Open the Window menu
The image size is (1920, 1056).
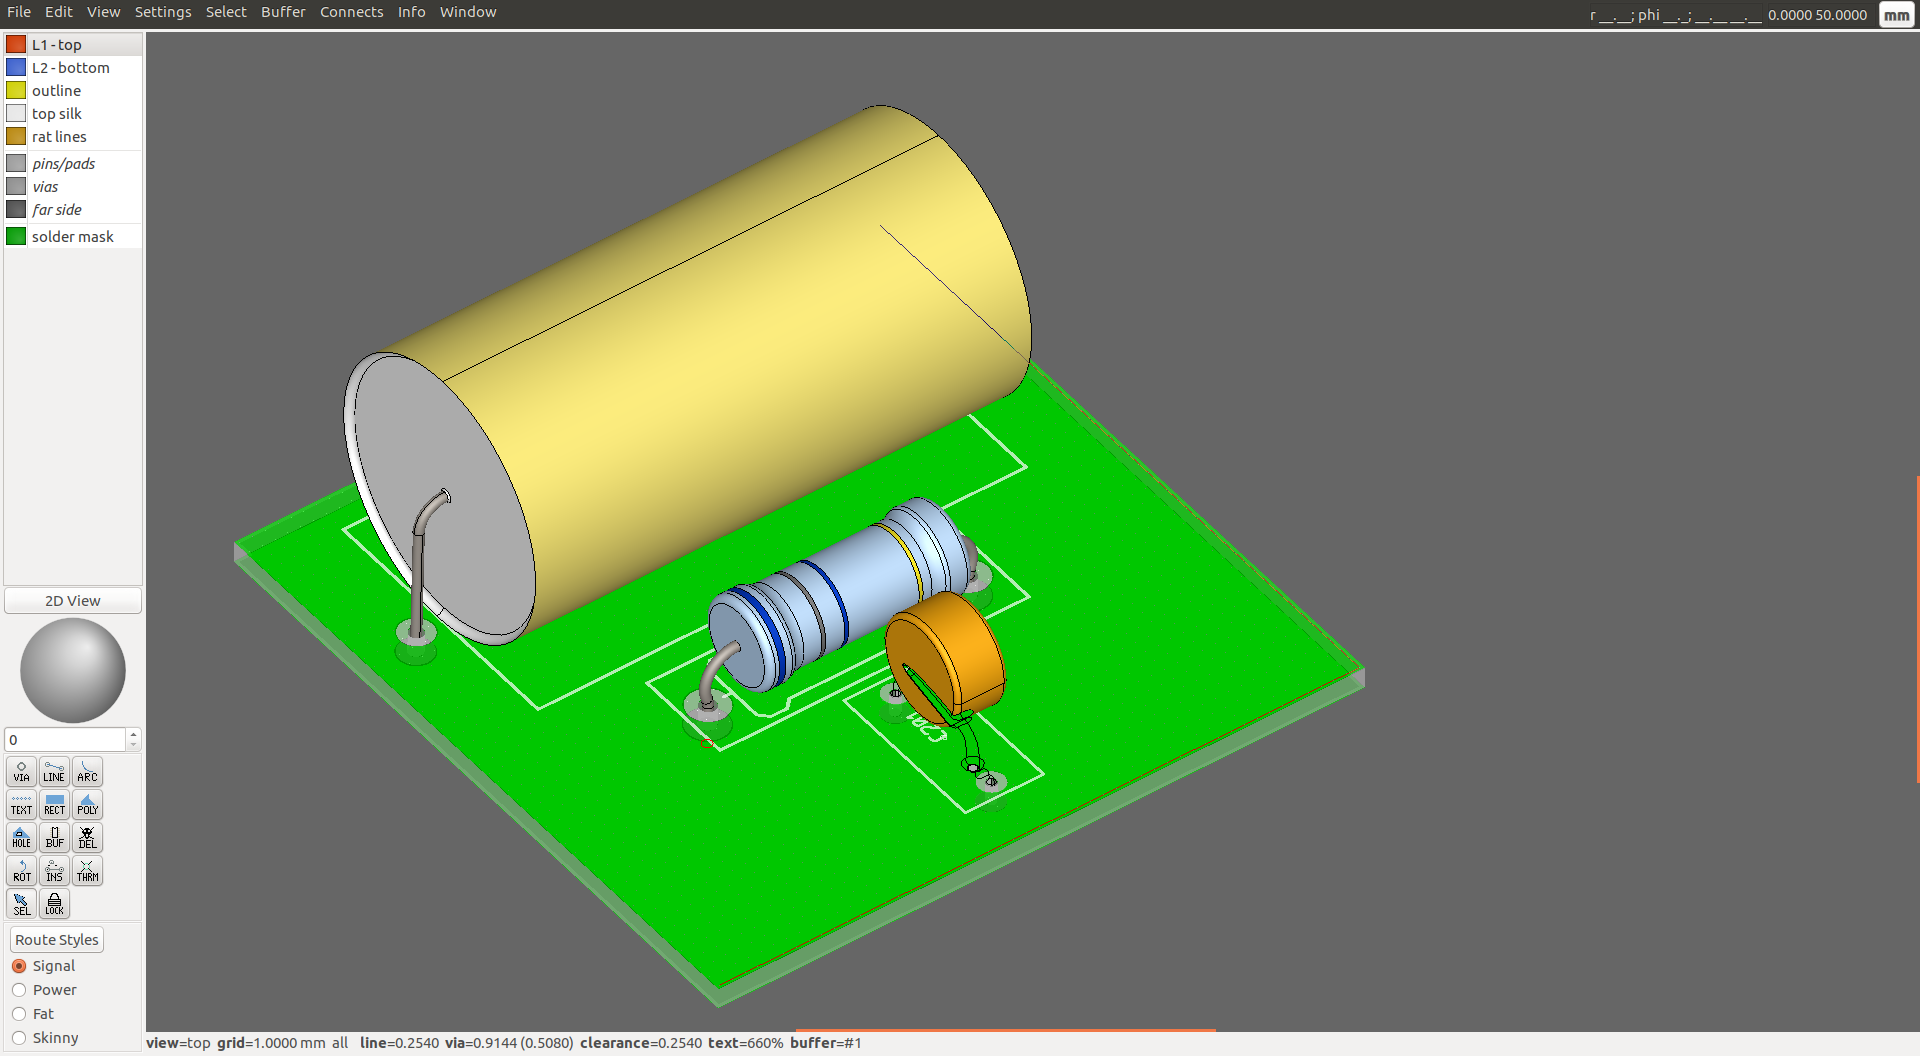click(x=468, y=12)
